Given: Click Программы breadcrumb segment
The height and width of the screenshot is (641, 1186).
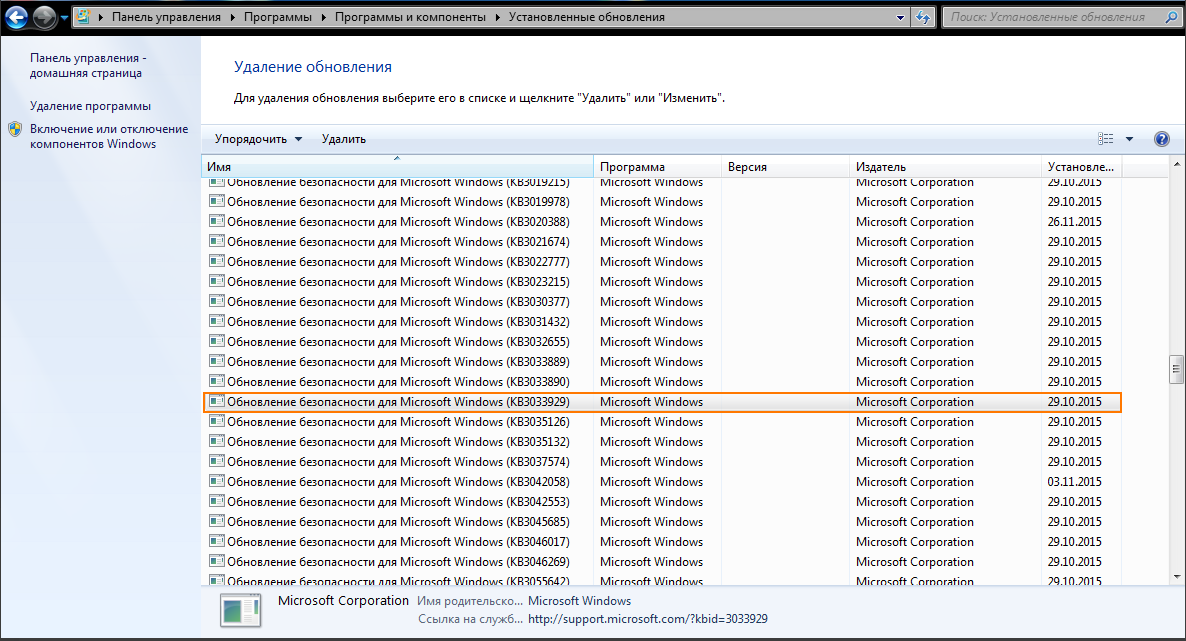Looking at the screenshot, I should click(278, 17).
